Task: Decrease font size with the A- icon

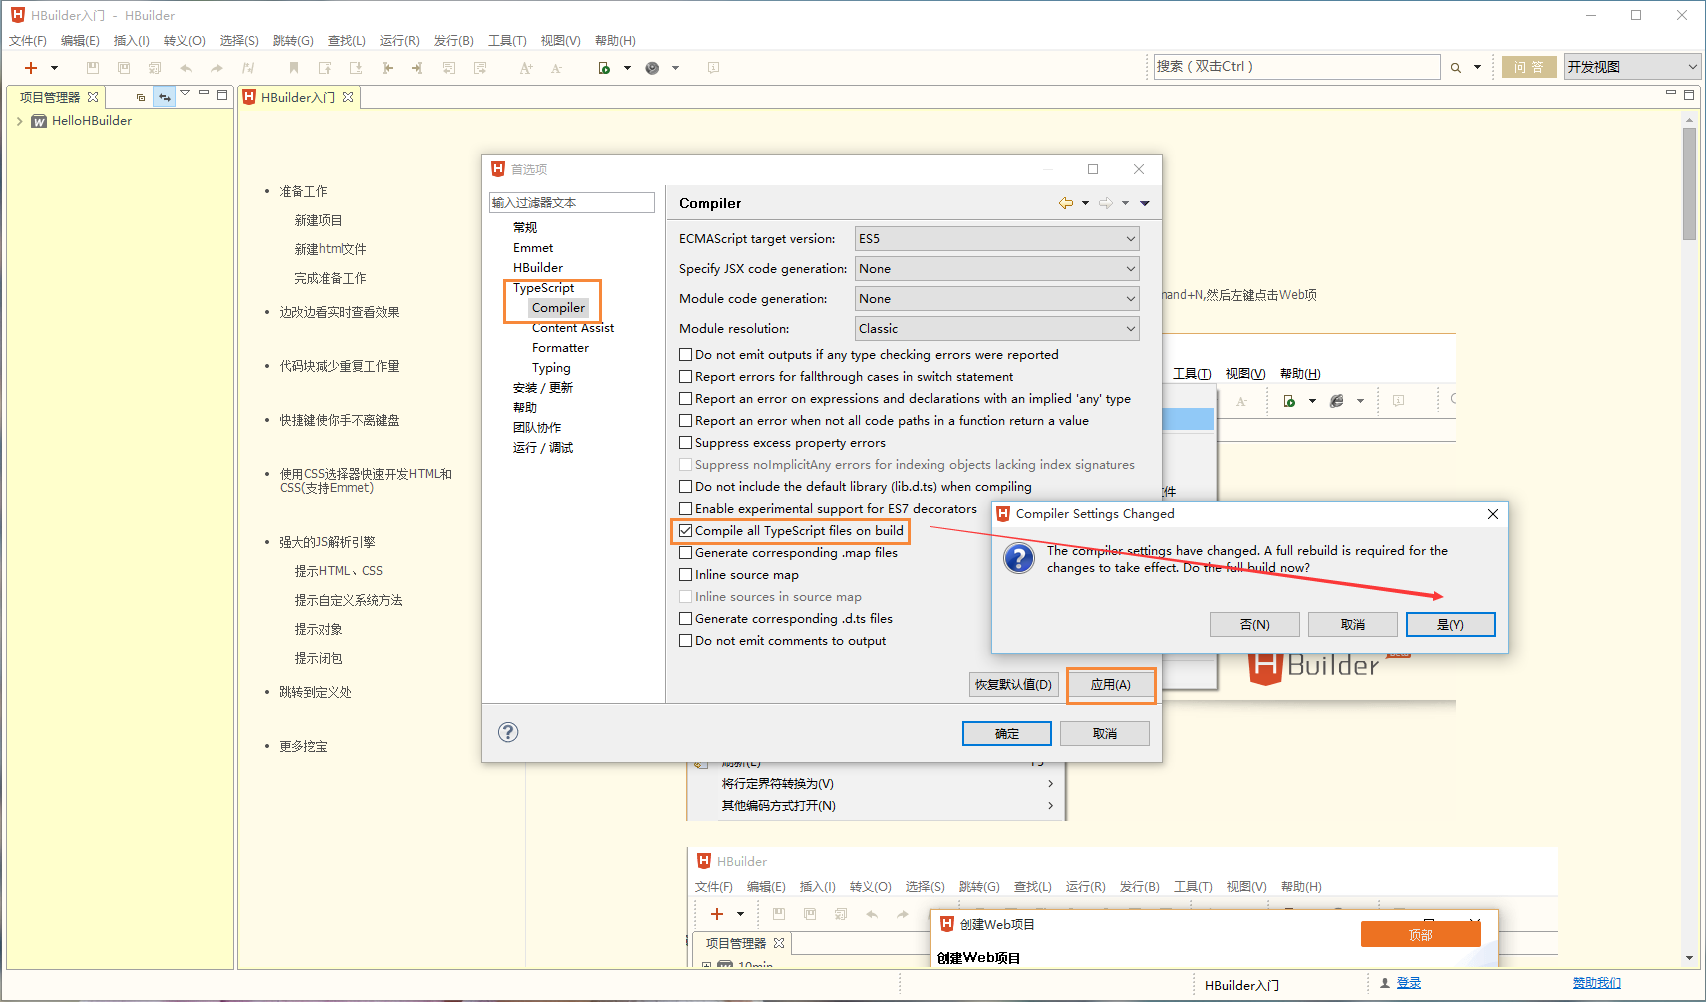Action: [556, 67]
